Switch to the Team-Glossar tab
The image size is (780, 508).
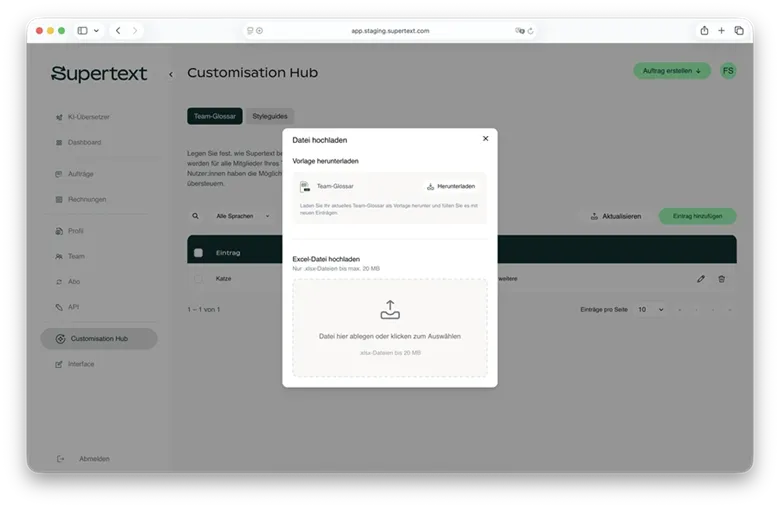215,116
